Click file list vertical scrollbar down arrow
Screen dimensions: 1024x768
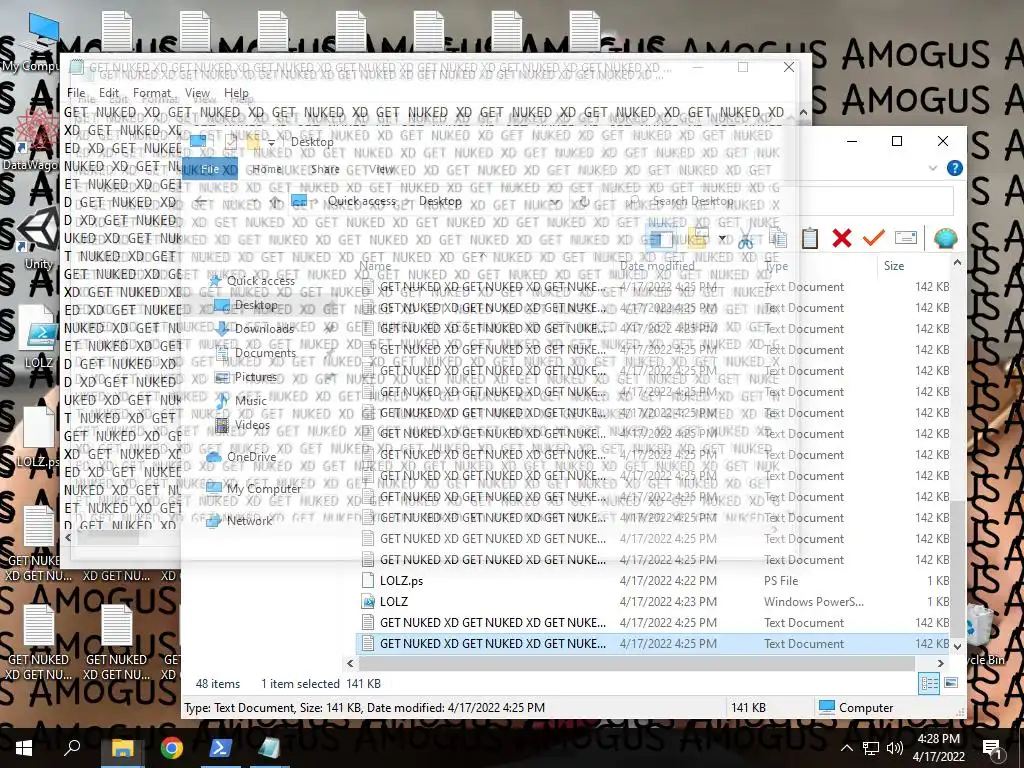click(x=957, y=646)
